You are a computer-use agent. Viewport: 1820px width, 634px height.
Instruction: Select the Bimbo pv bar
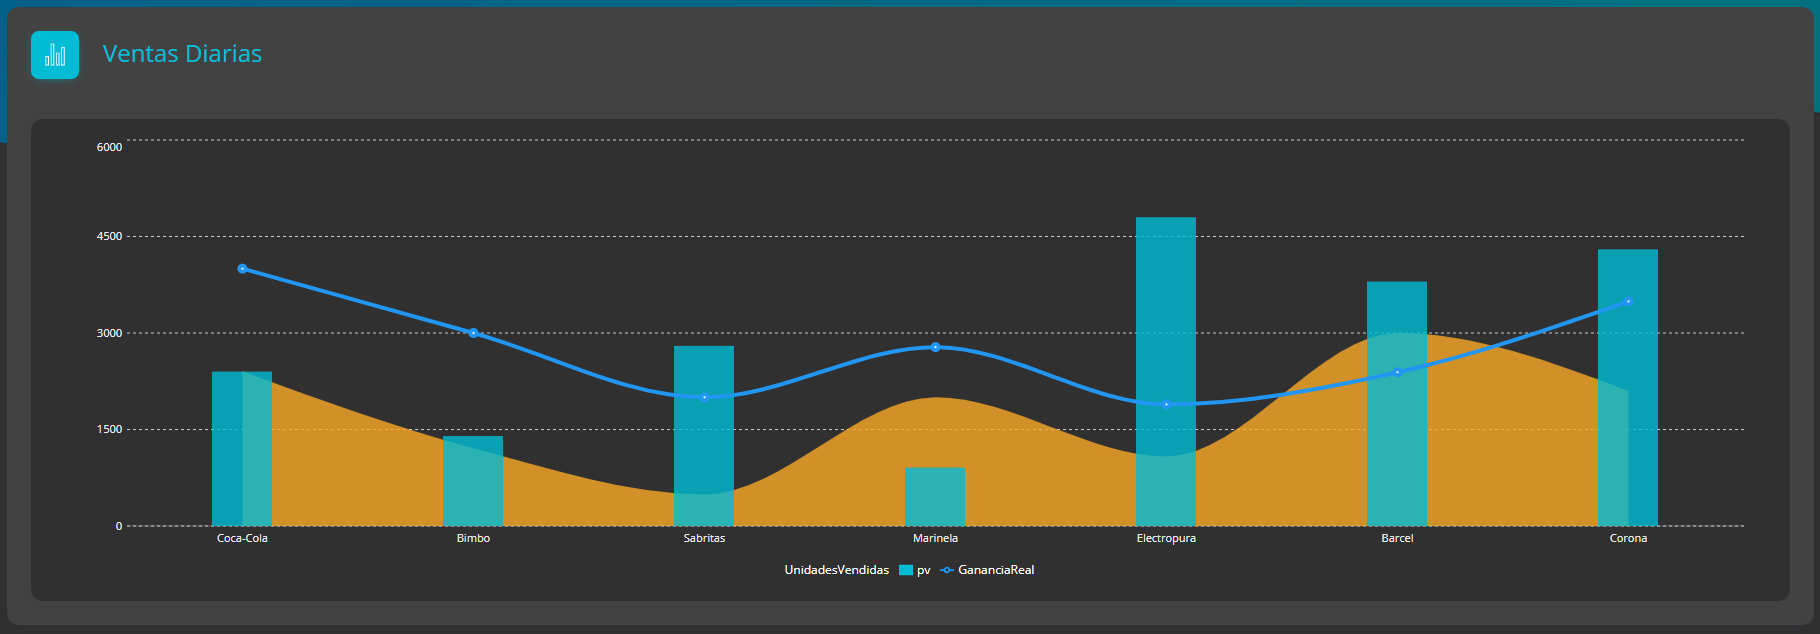pos(473,481)
